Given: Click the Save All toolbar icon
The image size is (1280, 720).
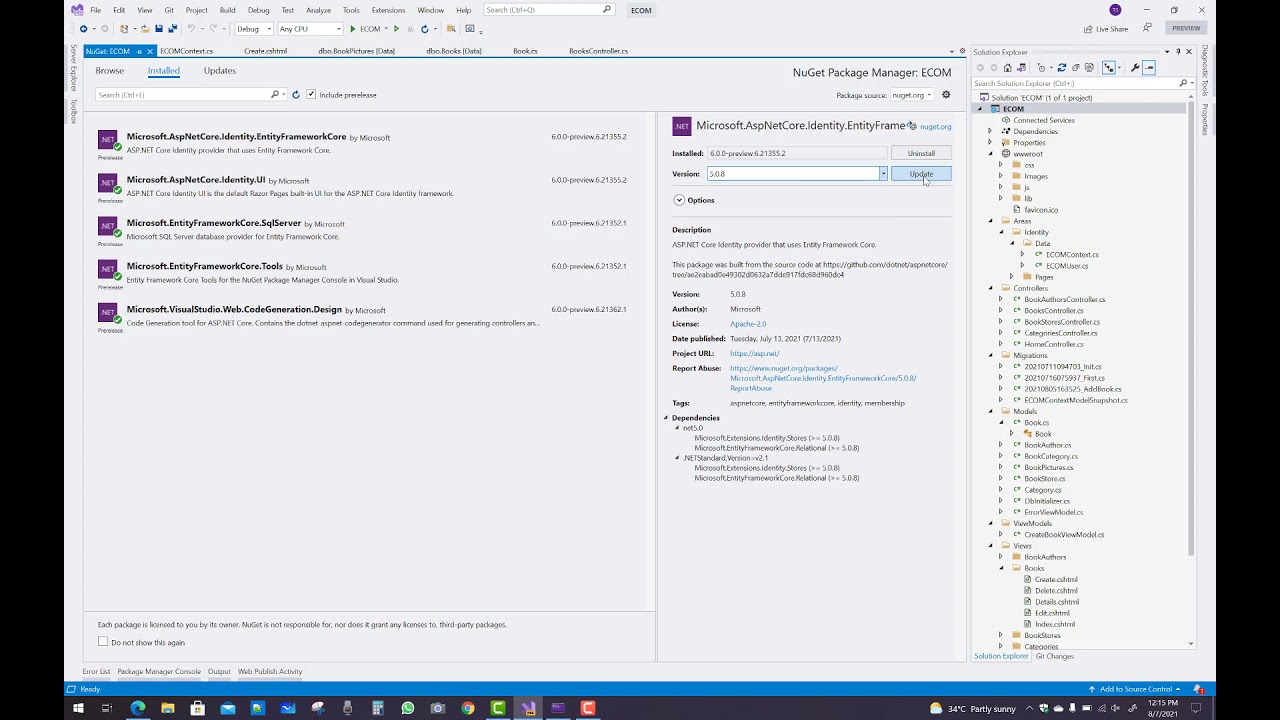Looking at the screenshot, I should (x=173, y=29).
